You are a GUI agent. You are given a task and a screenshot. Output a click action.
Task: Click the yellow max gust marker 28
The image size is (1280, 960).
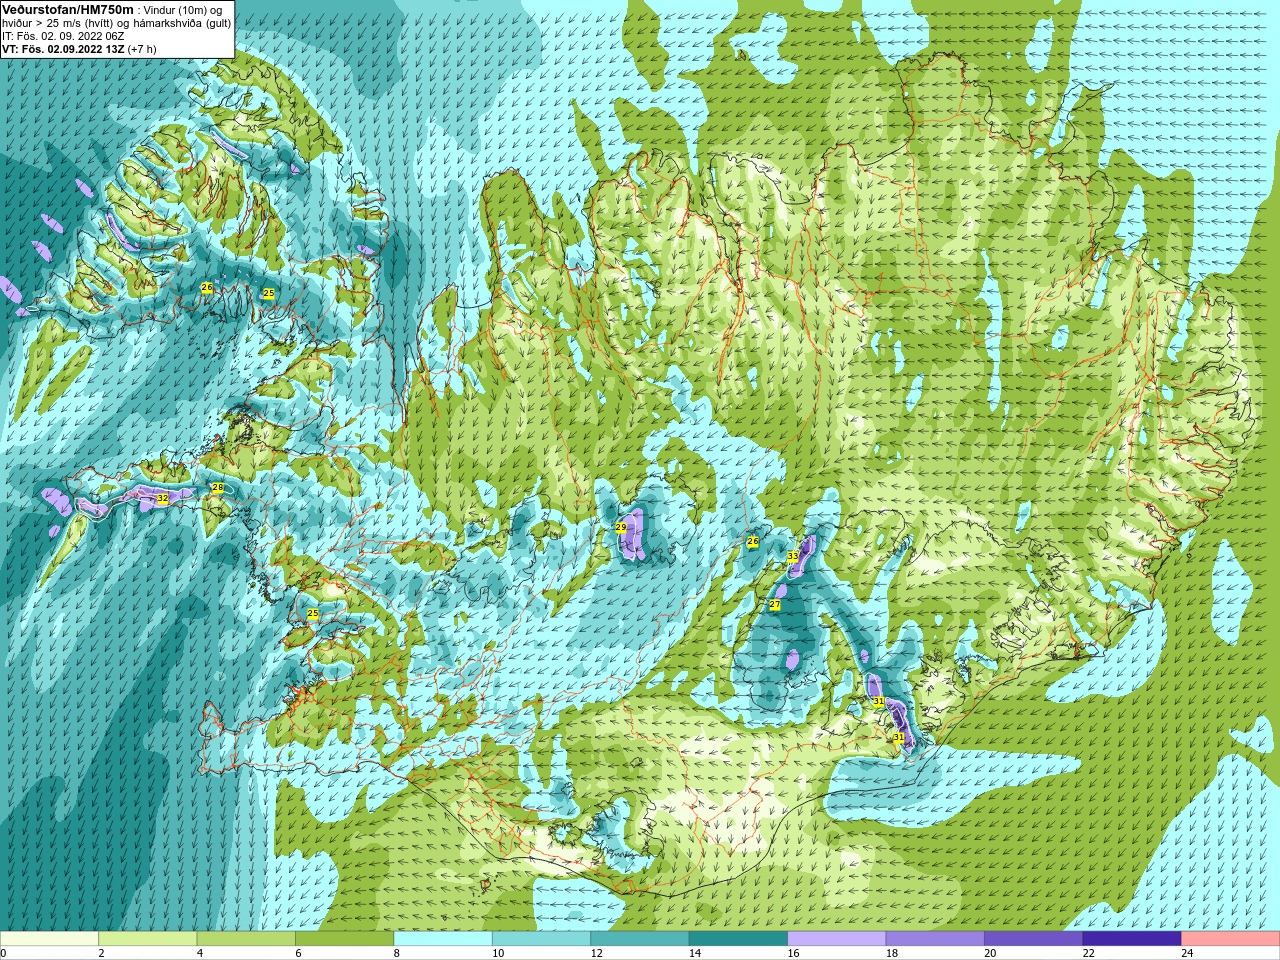click(218, 488)
